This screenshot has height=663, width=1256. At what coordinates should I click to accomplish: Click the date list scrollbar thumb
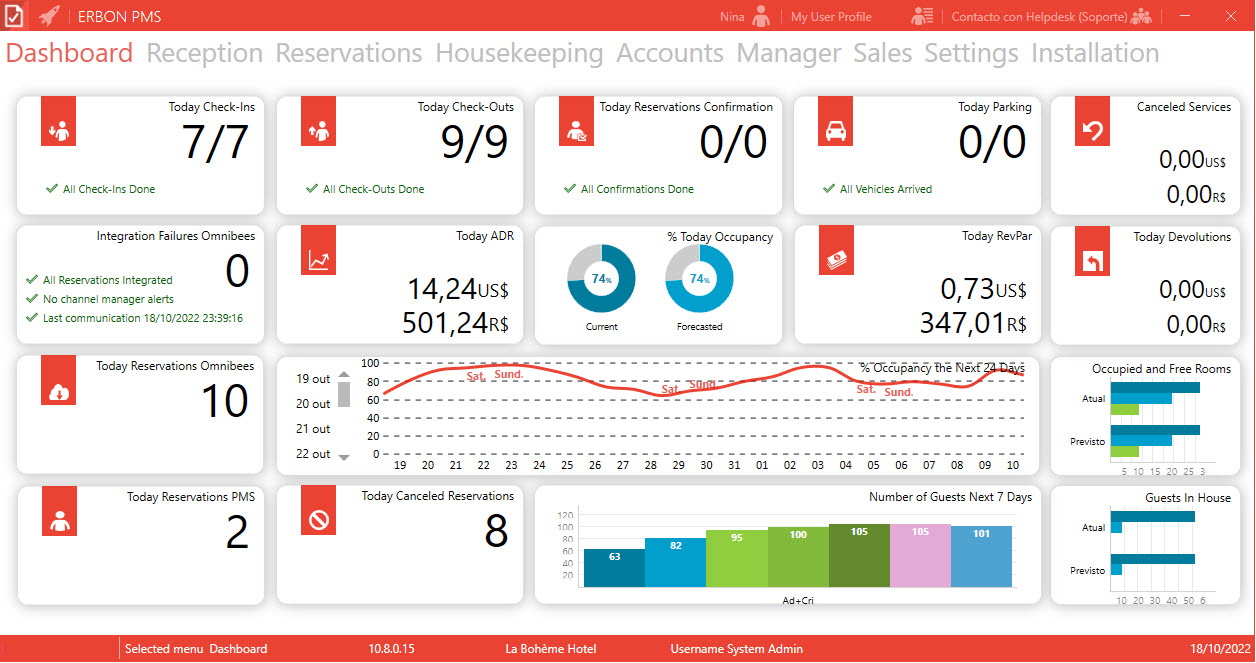[x=344, y=394]
